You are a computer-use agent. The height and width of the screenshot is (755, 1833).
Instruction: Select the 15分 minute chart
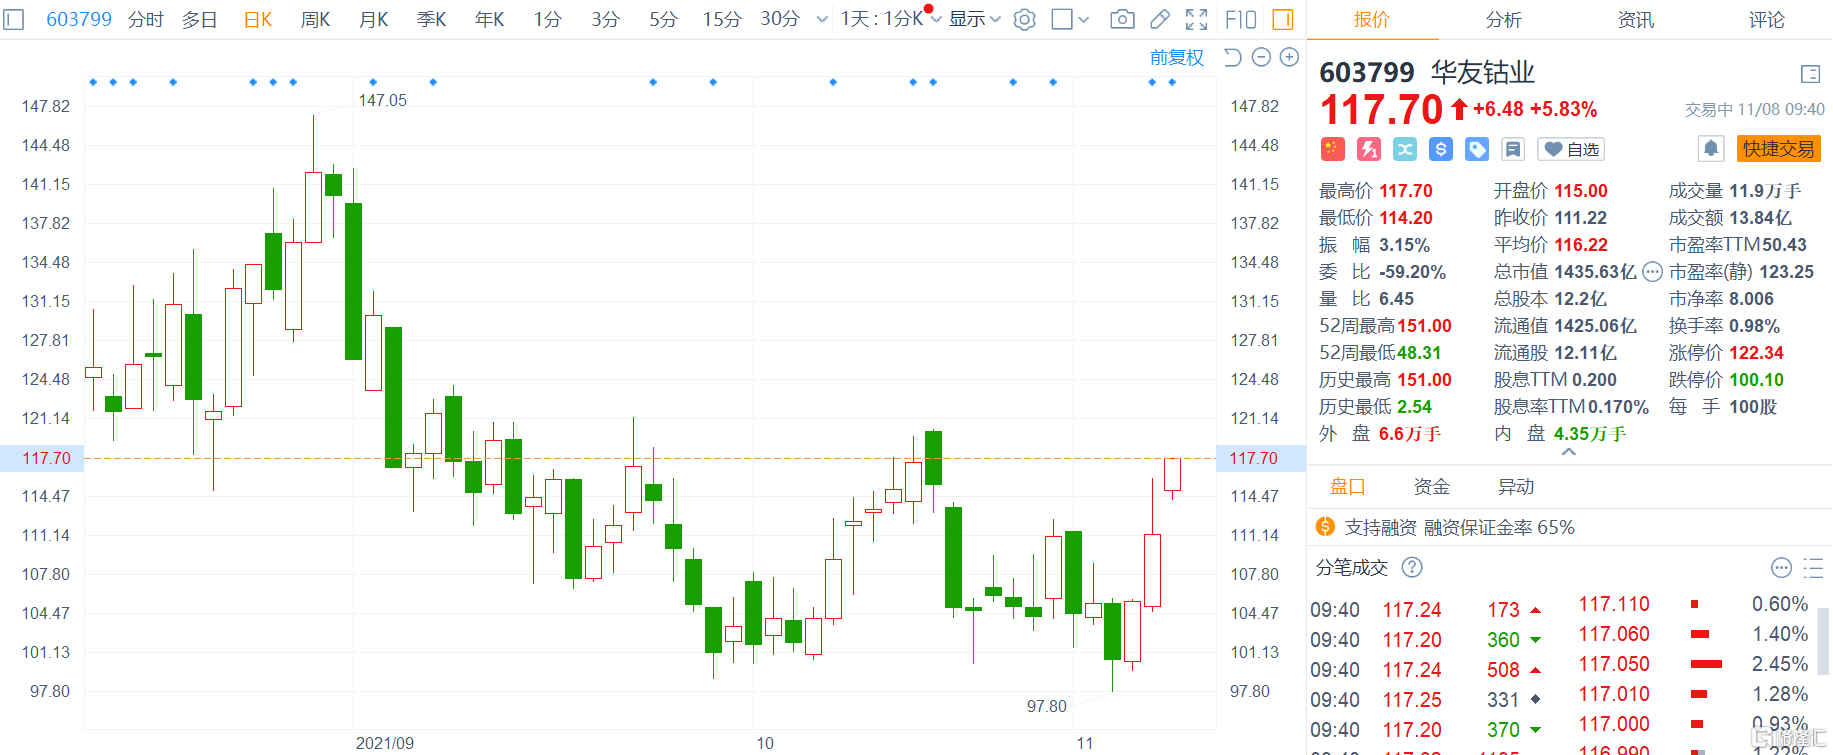pyautogui.click(x=722, y=19)
